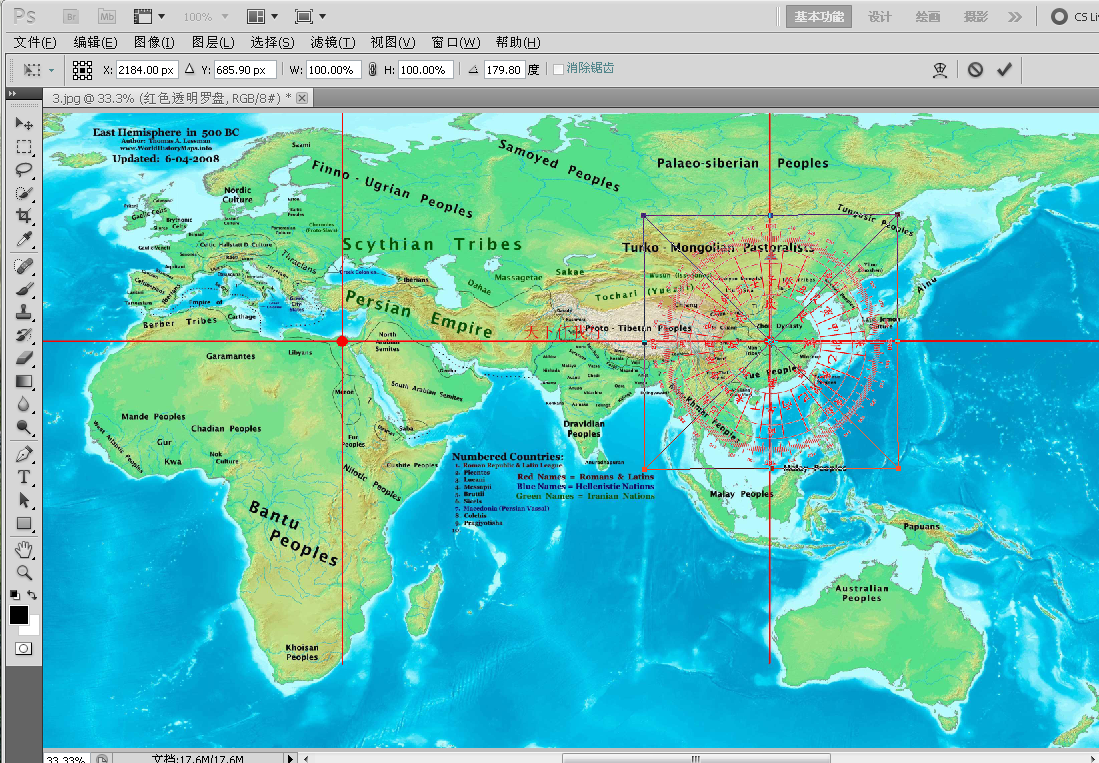Image resolution: width=1099 pixels, height=763 pixels.
Task: Select the Pen tool
Action: (x=24, y=453)
